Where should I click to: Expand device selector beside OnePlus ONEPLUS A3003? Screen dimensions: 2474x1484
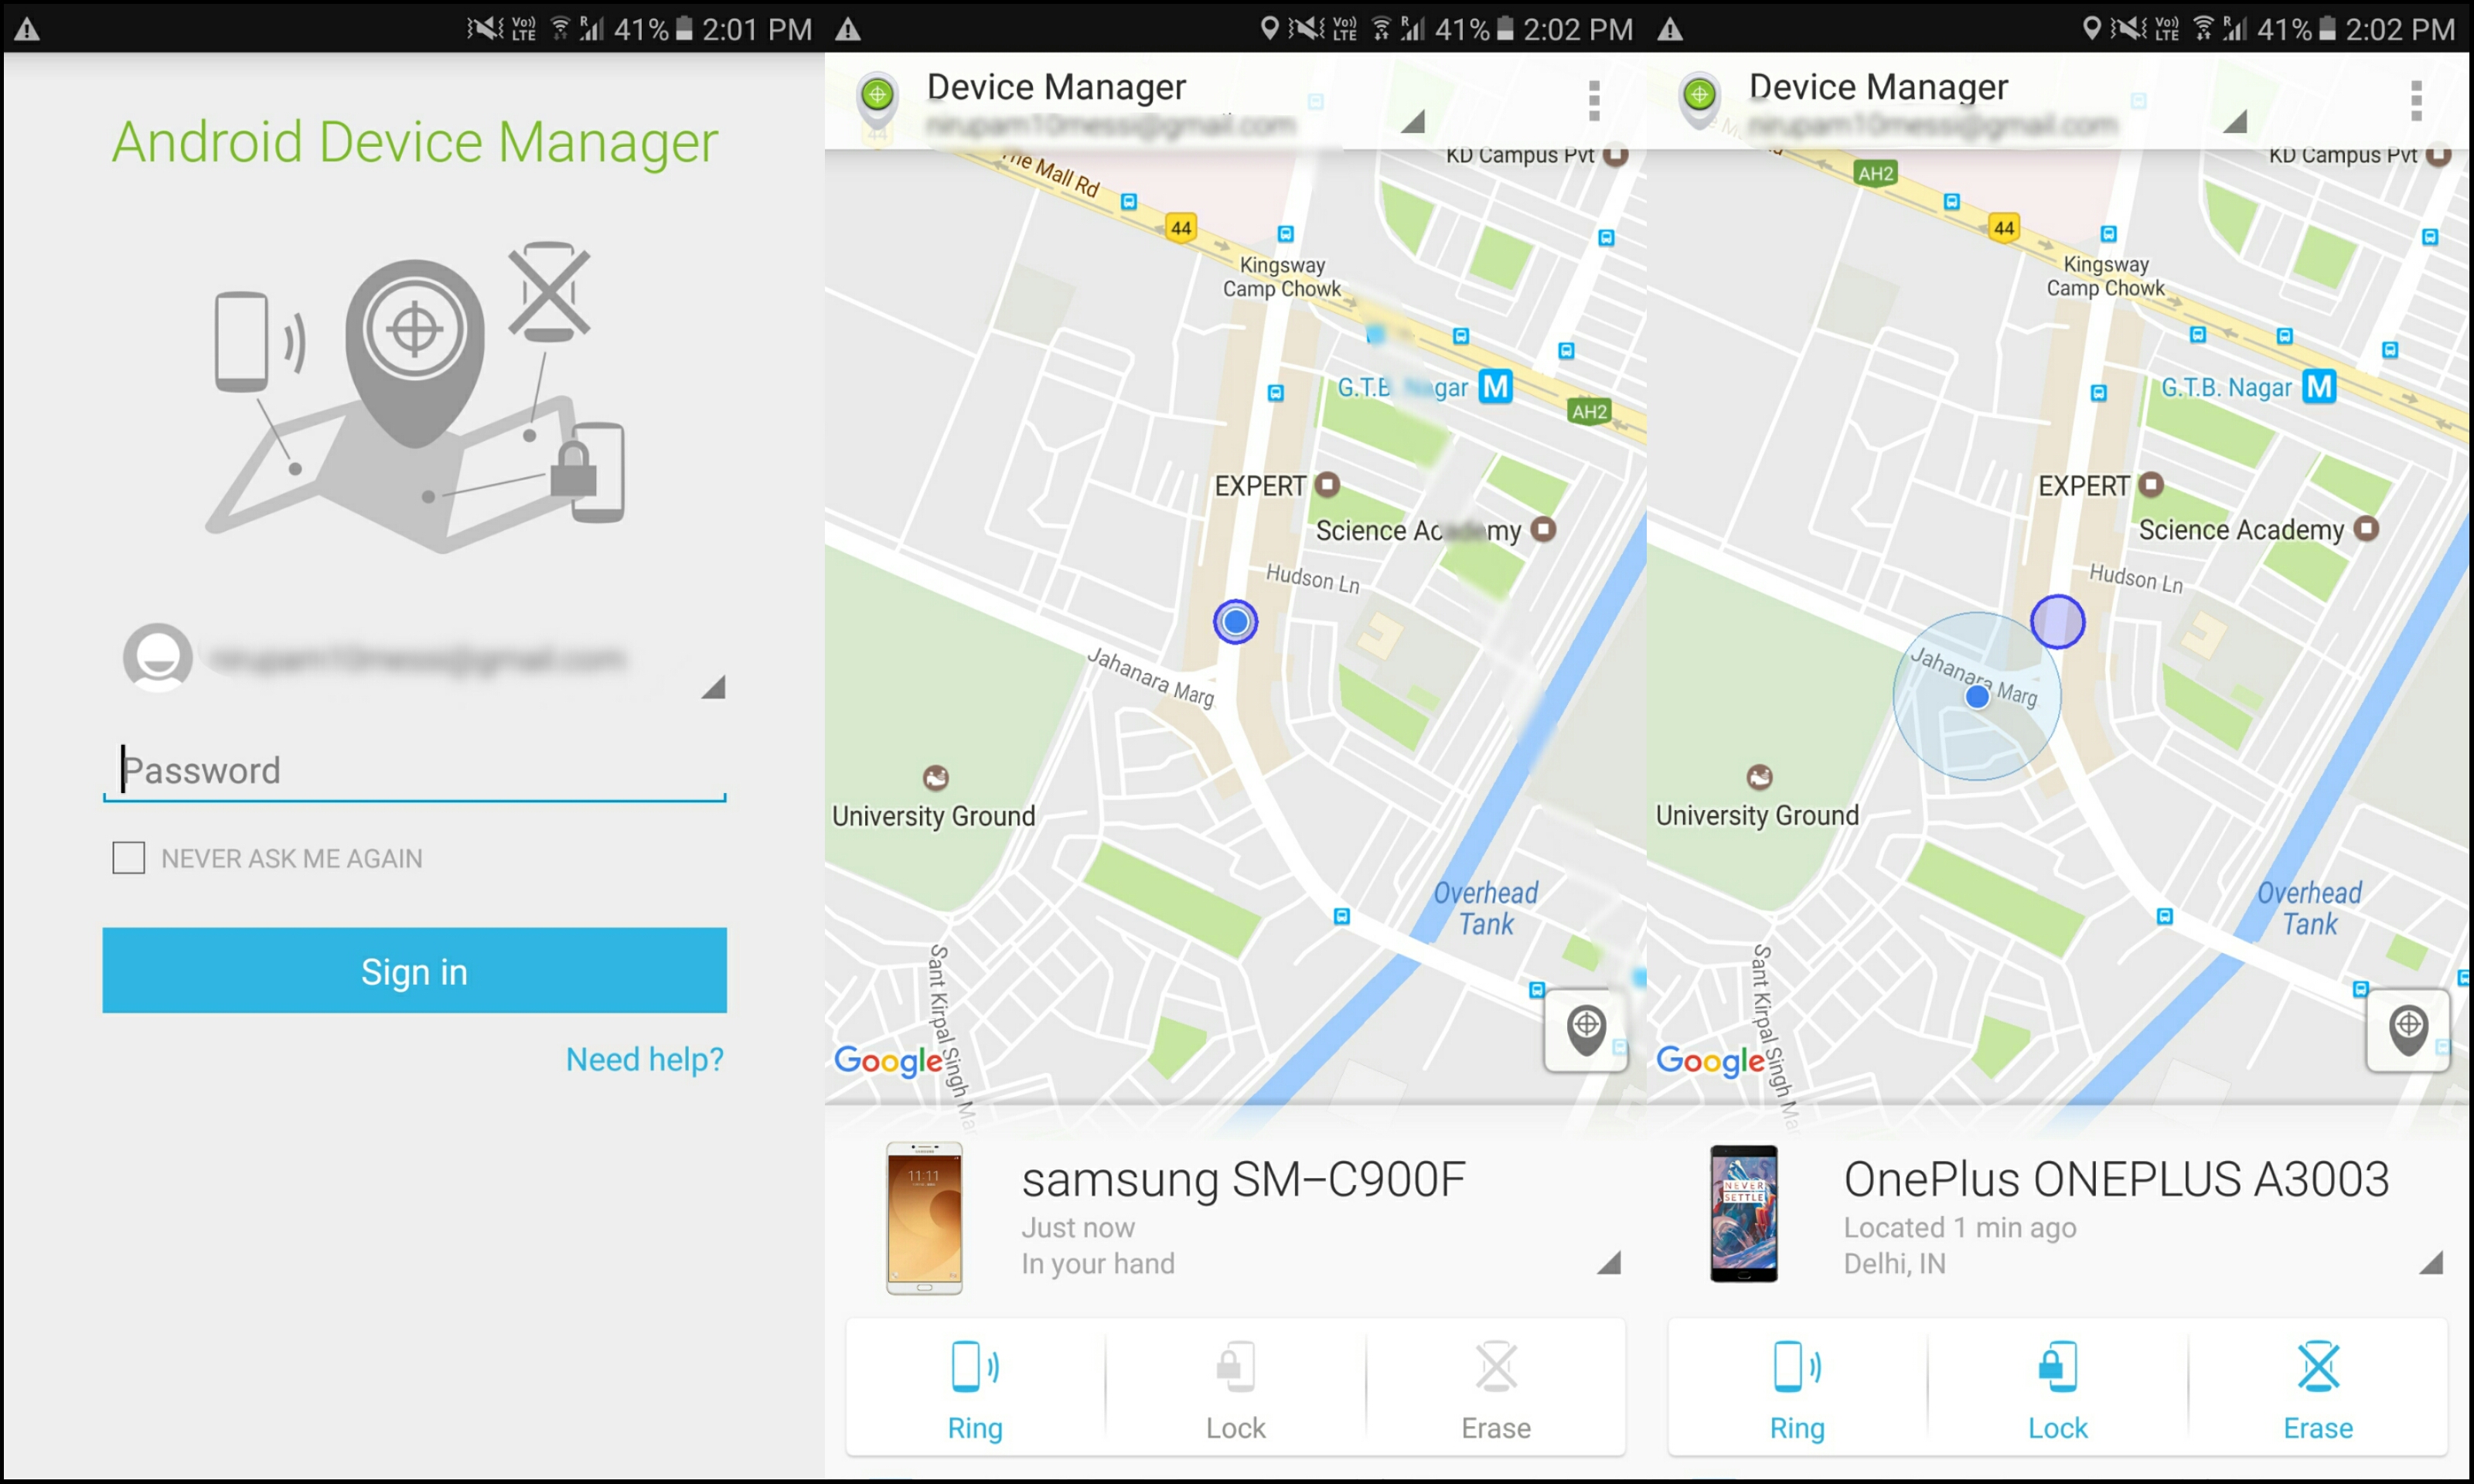pyautogui.click(x=2431, y=1262)
